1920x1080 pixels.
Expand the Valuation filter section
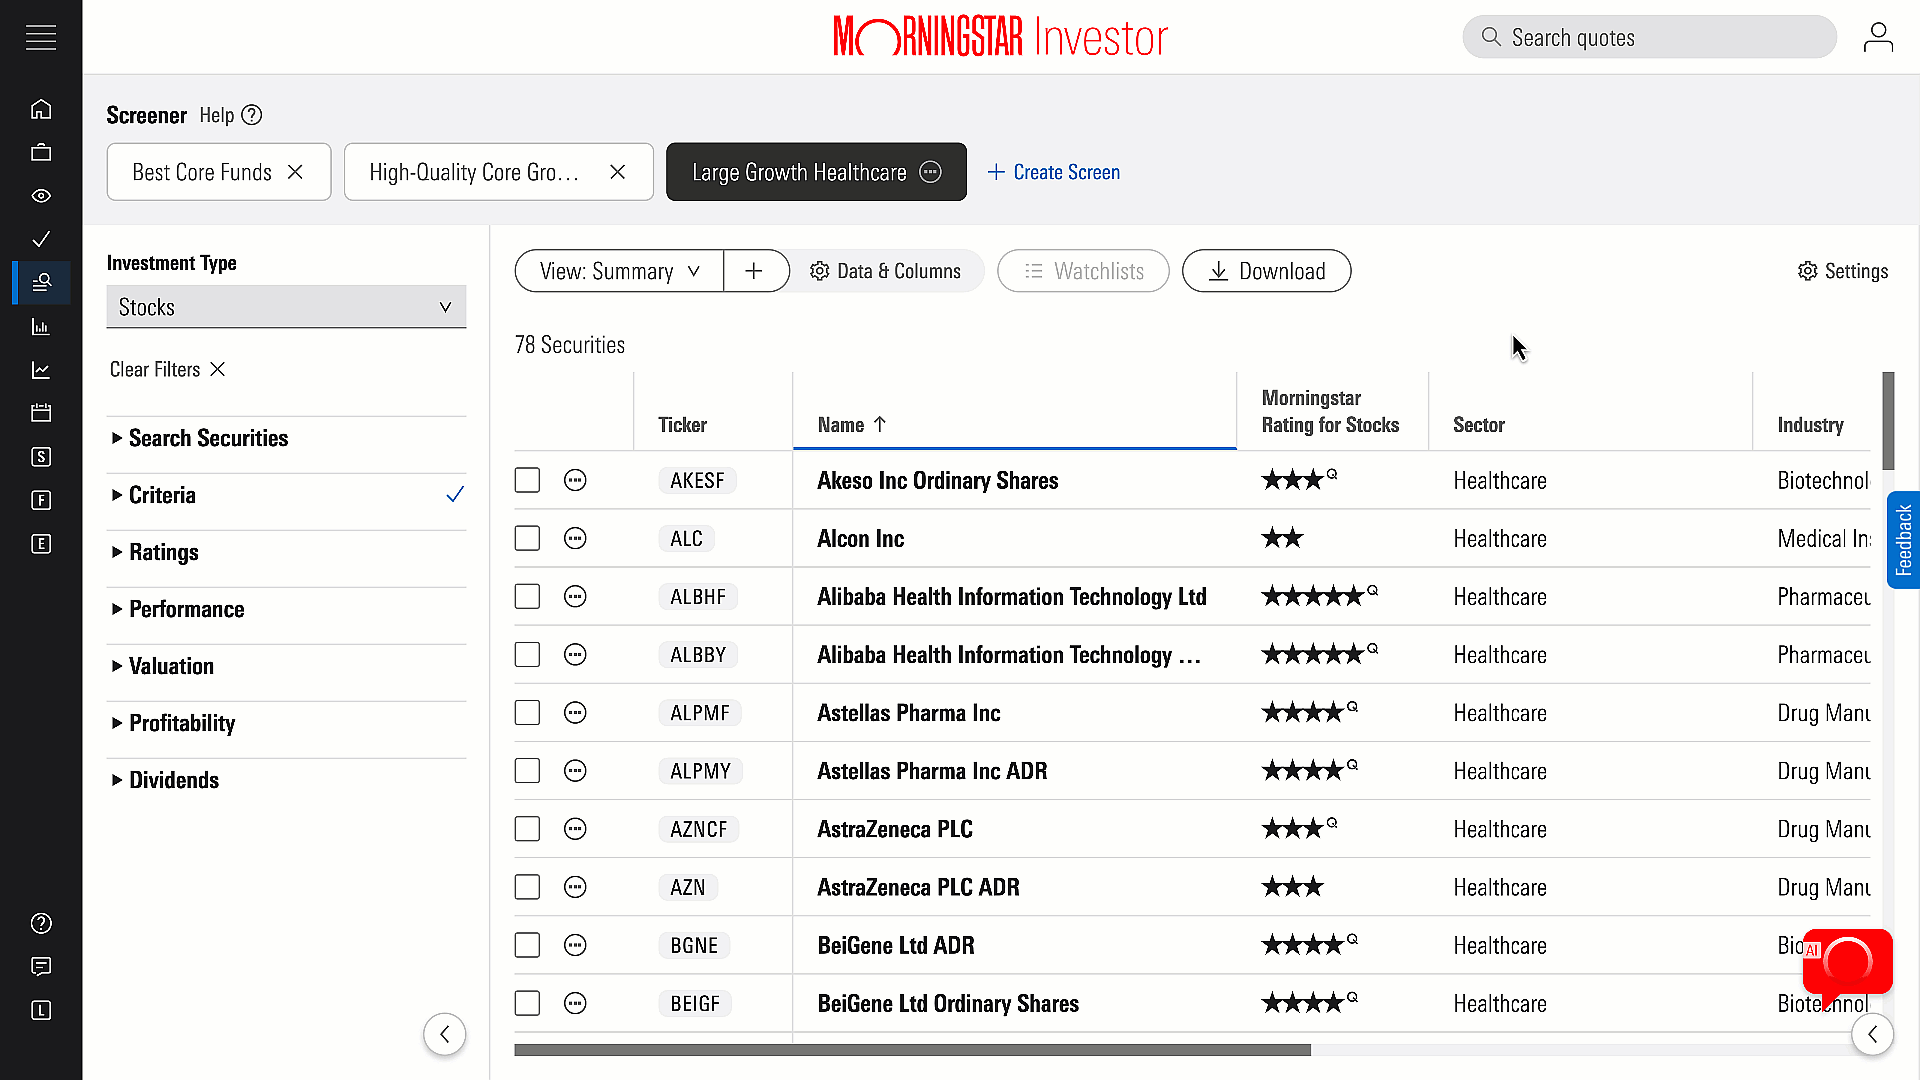point(171,666)
